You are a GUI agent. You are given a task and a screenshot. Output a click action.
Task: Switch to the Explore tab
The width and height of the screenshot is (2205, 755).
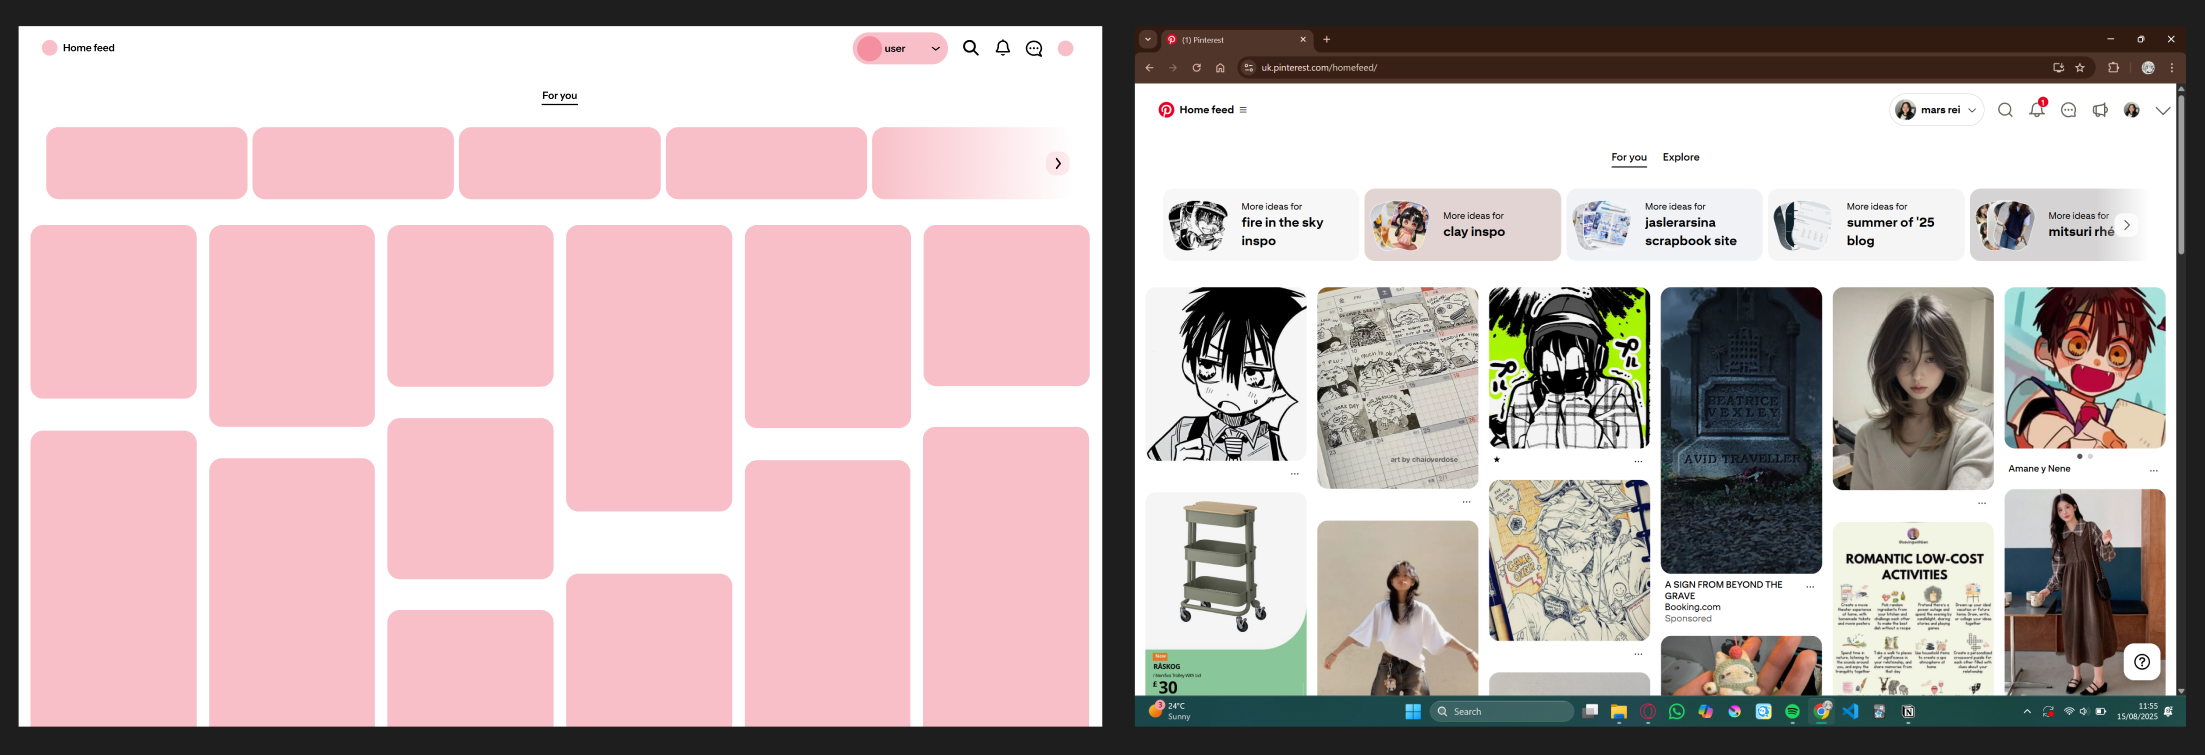[x=1681, y=157]
